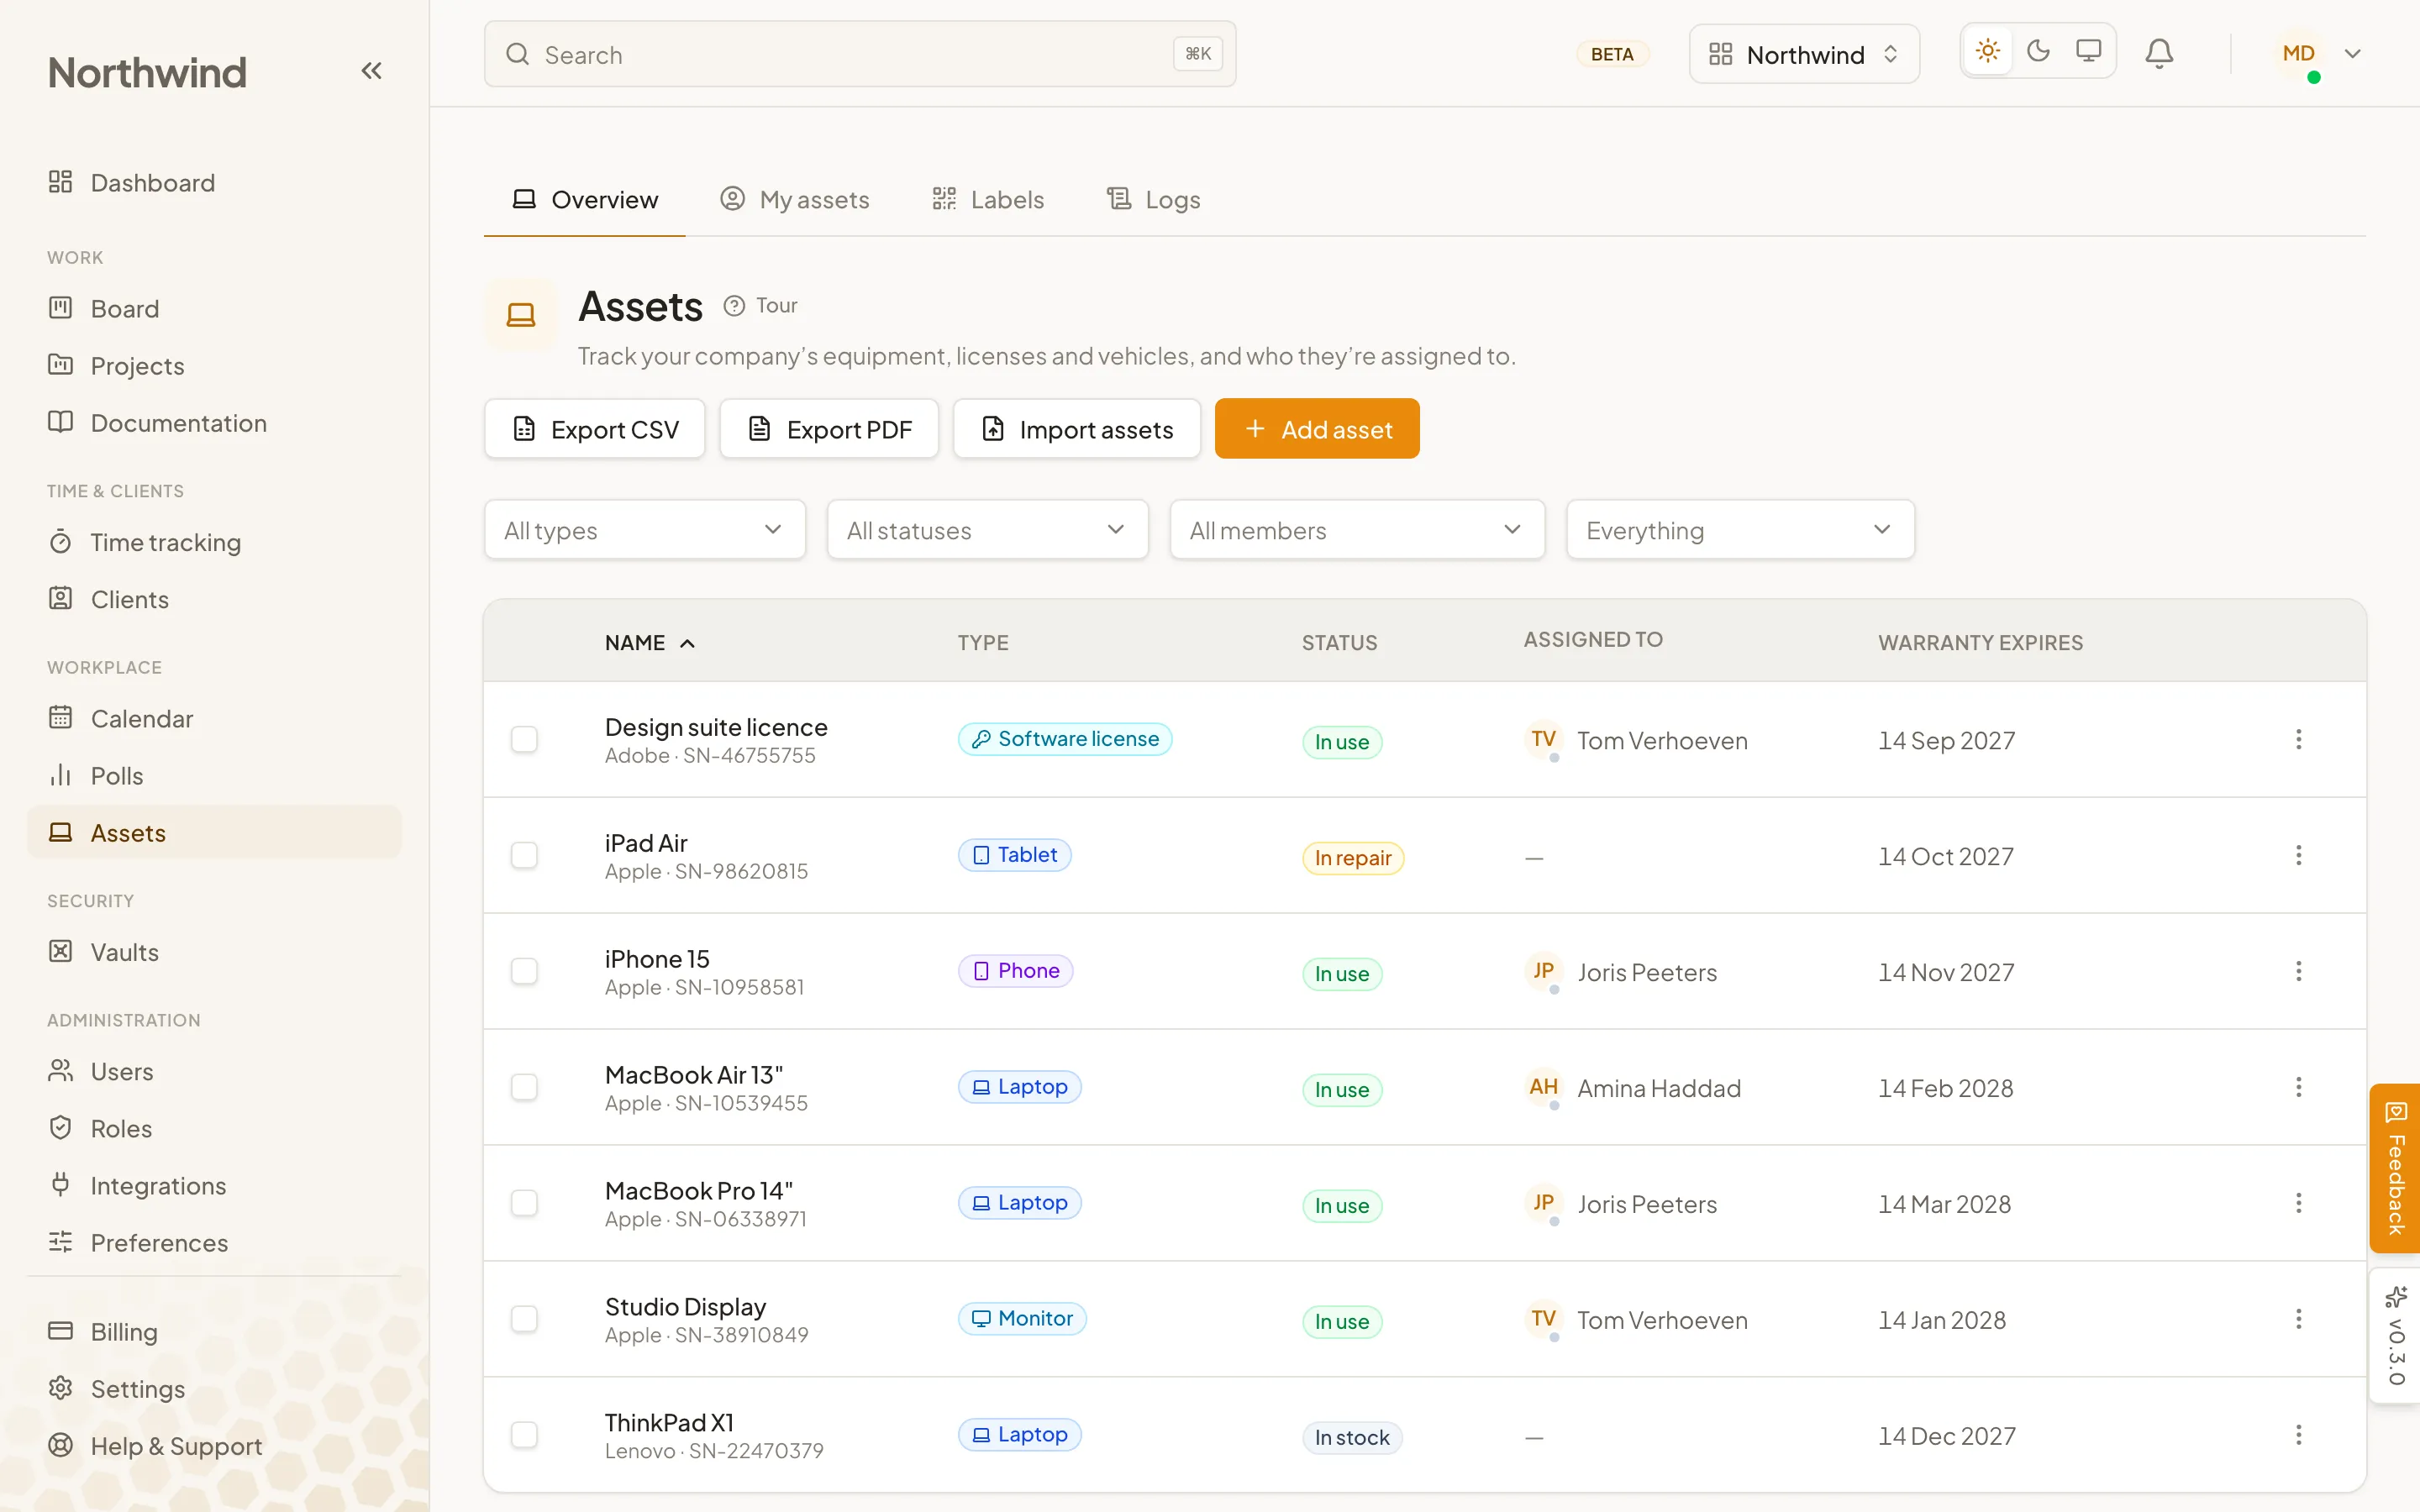Click the Billing card icon
Image resolution: width=2420 pixels, height=1512 pixels.
[x=60, y=1331]
